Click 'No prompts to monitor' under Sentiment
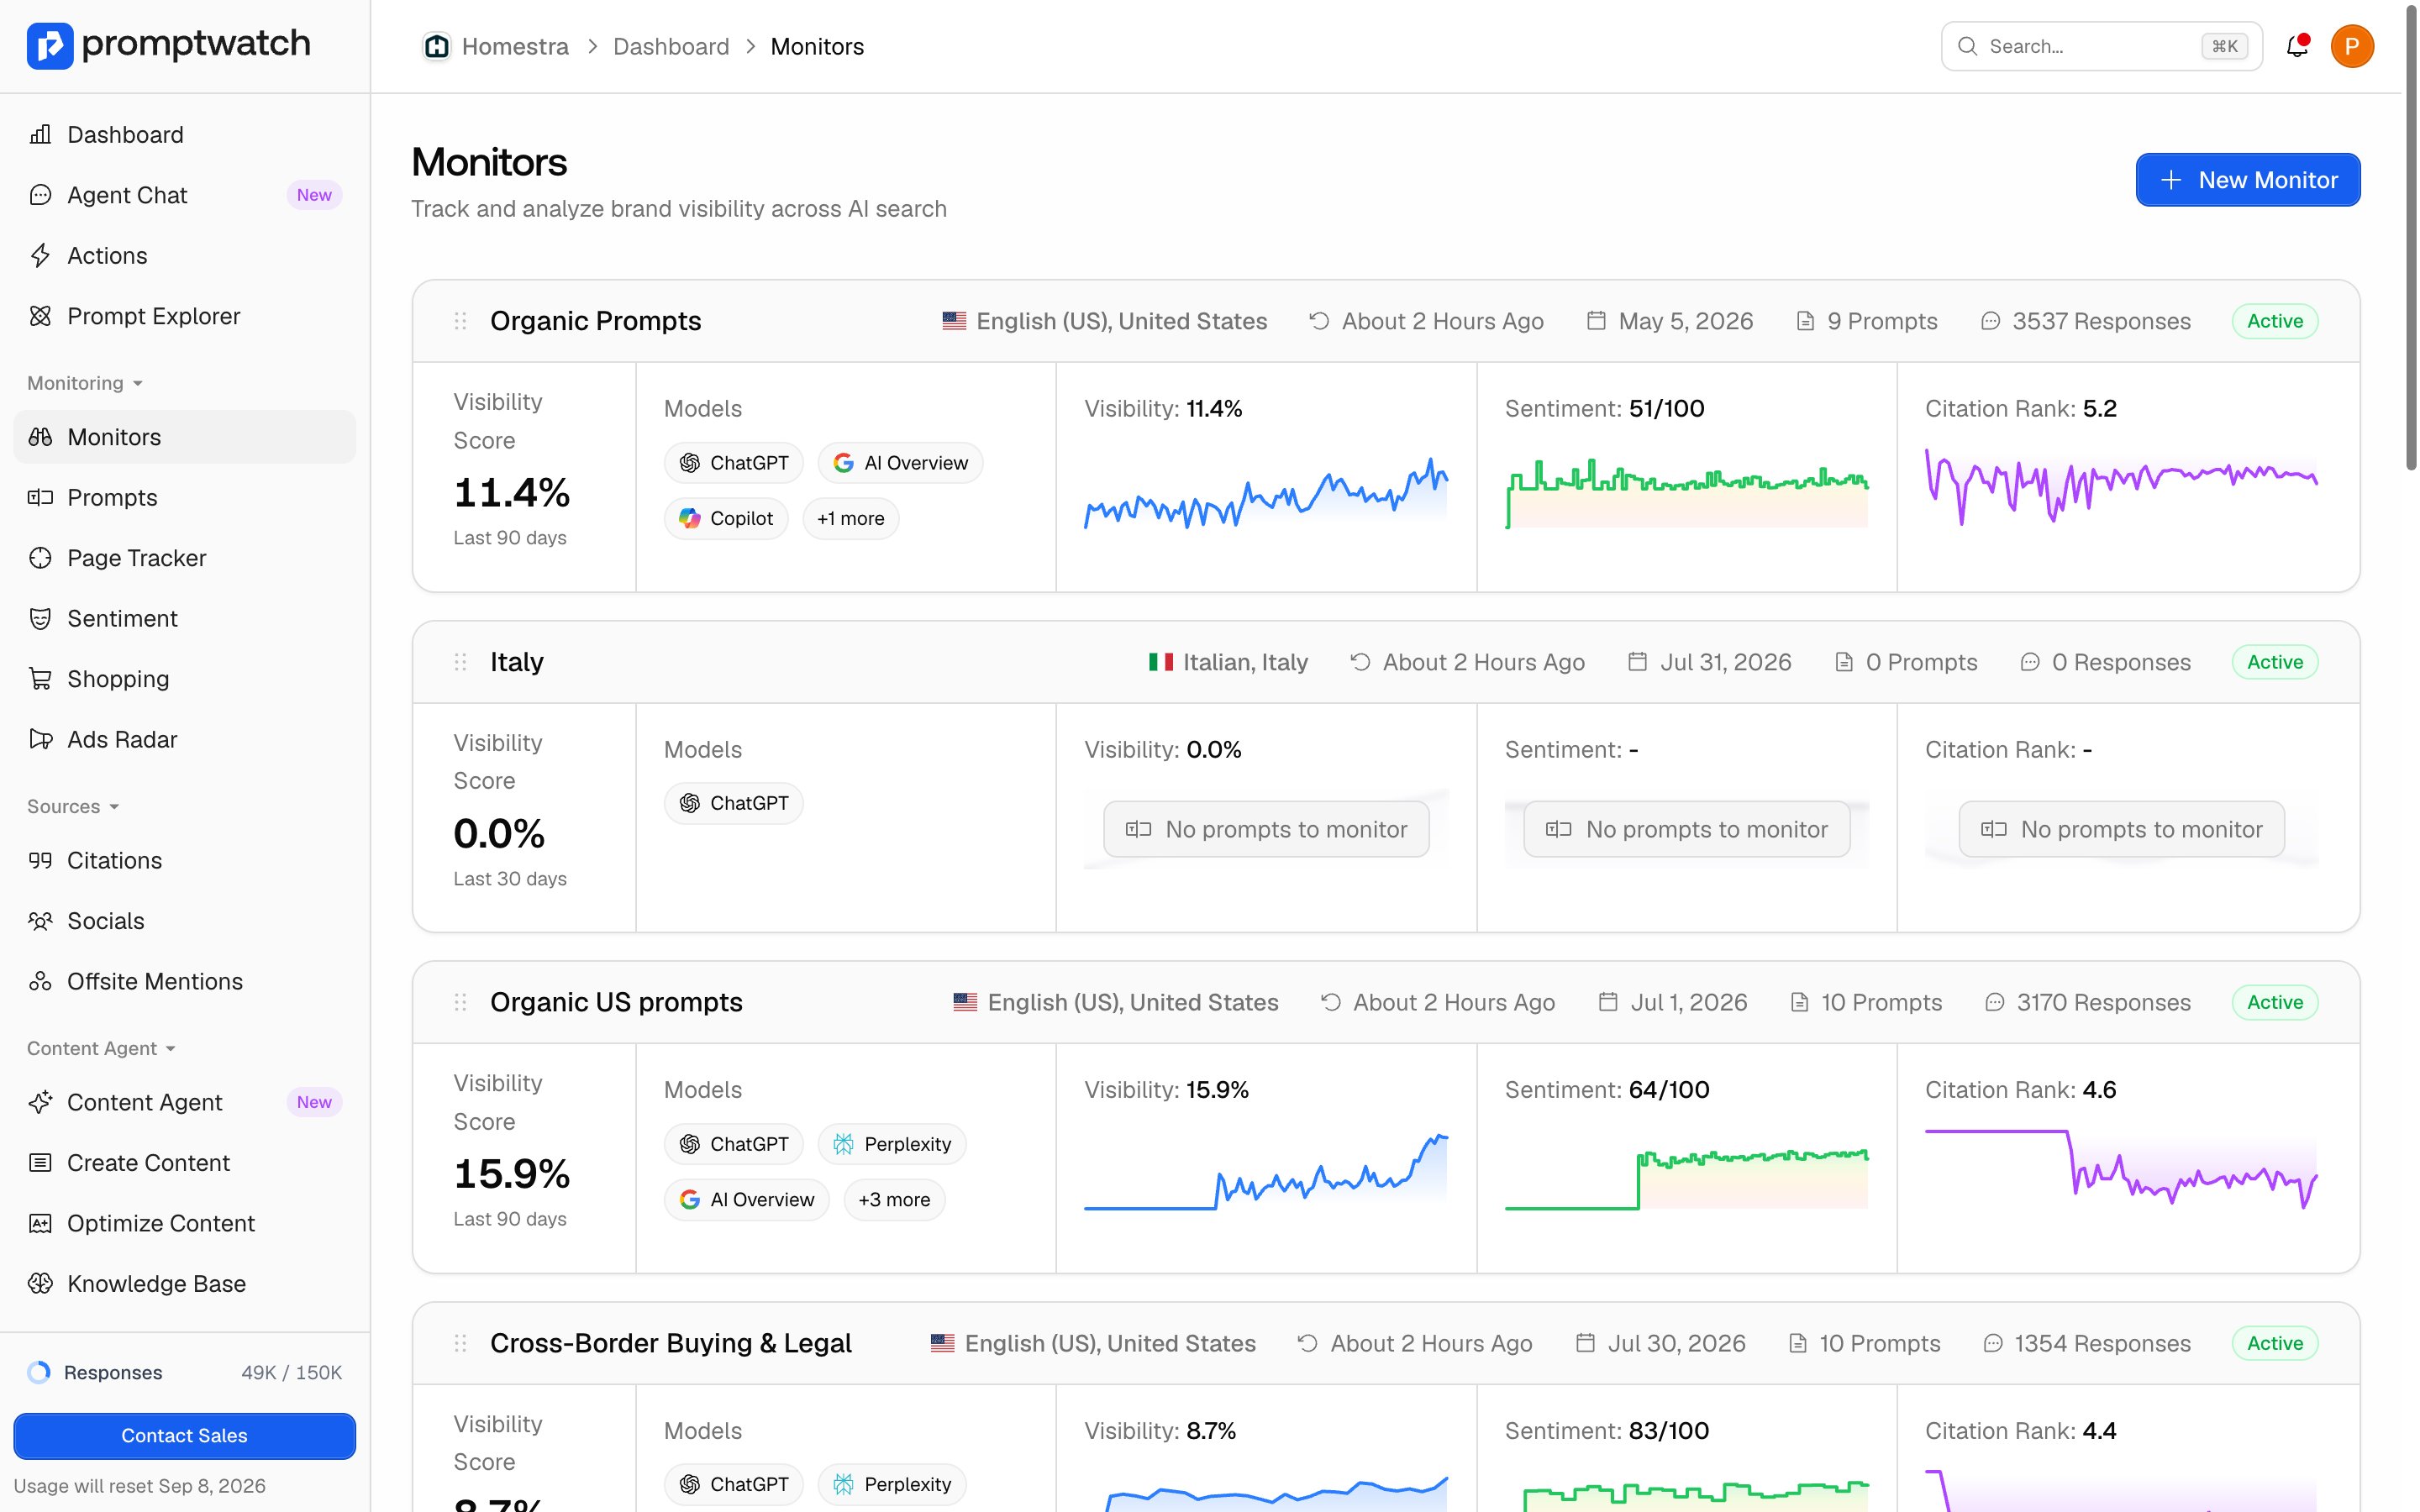 1687,829
